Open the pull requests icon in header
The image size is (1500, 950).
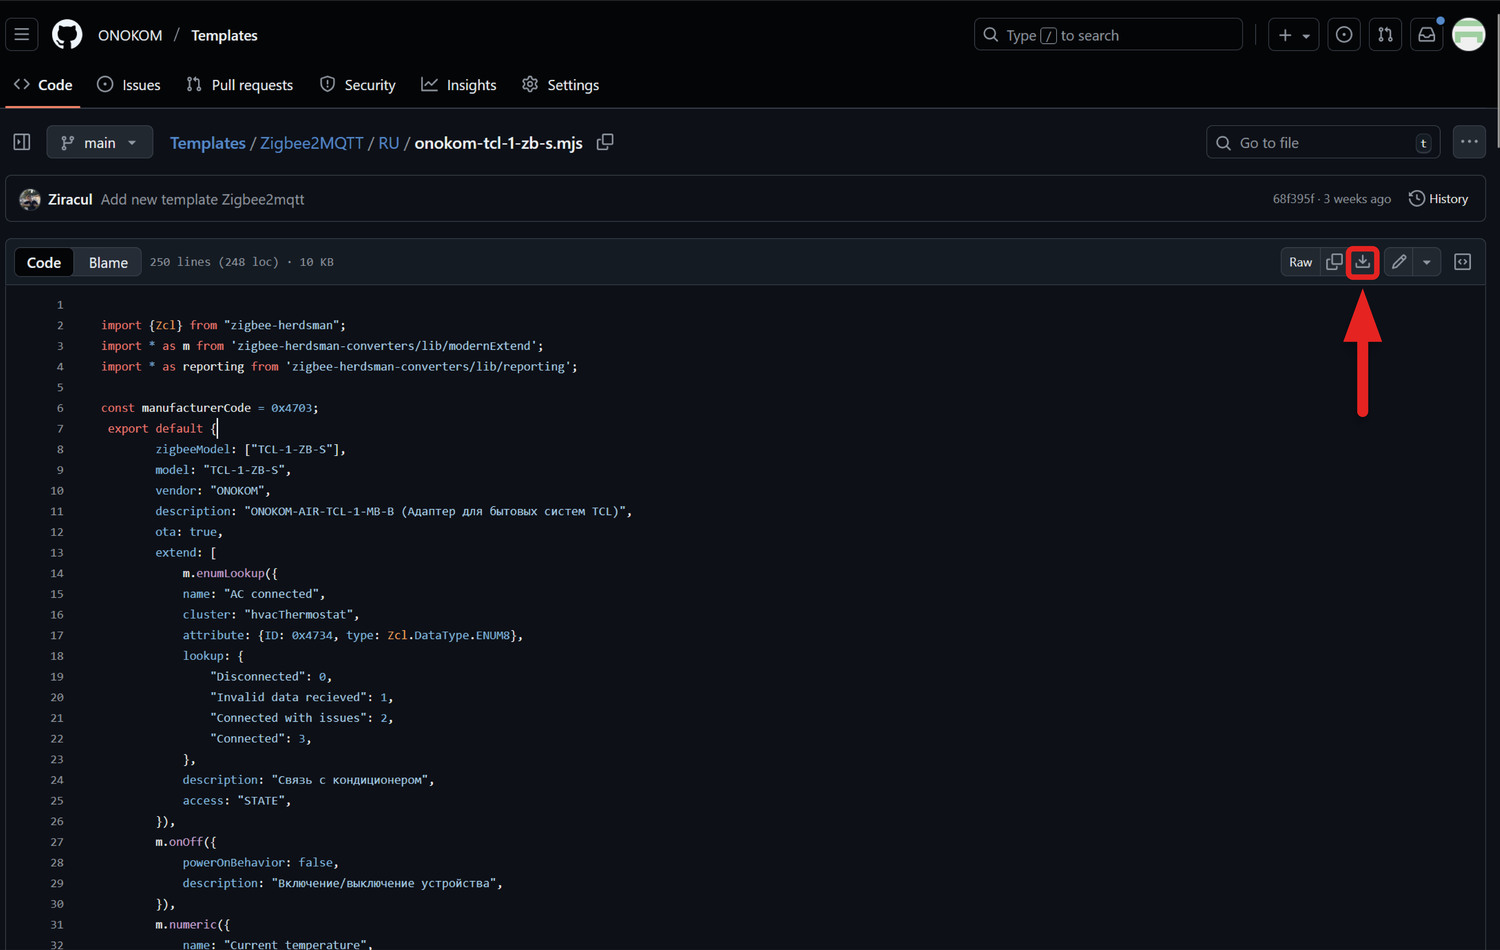pos(1385,35)
